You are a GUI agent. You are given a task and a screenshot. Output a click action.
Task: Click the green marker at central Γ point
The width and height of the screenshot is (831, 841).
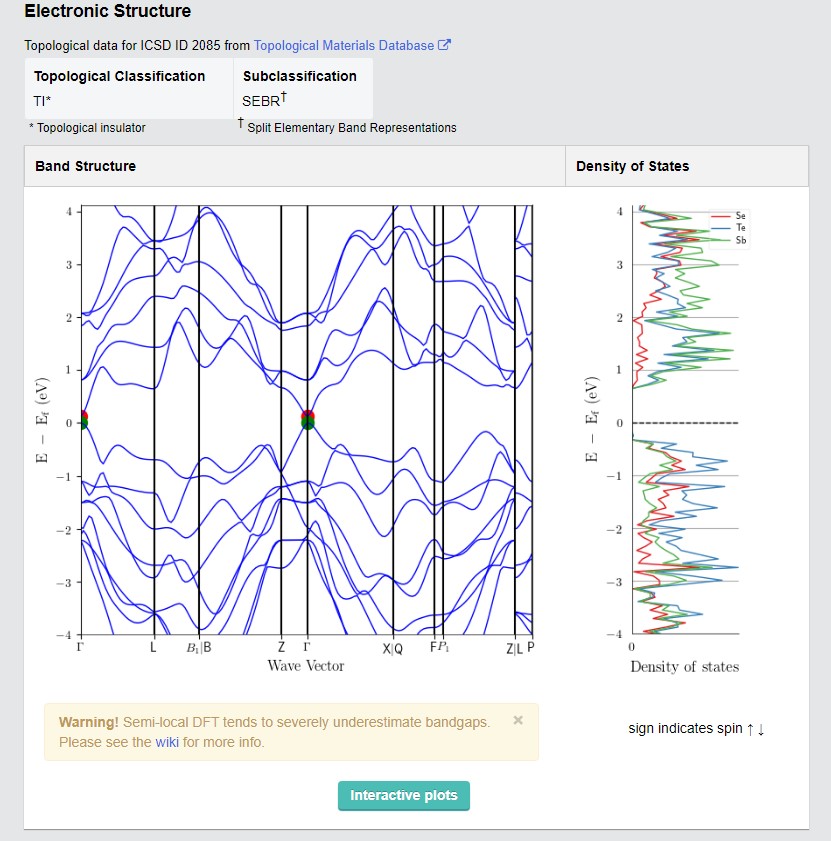[307, 424]
